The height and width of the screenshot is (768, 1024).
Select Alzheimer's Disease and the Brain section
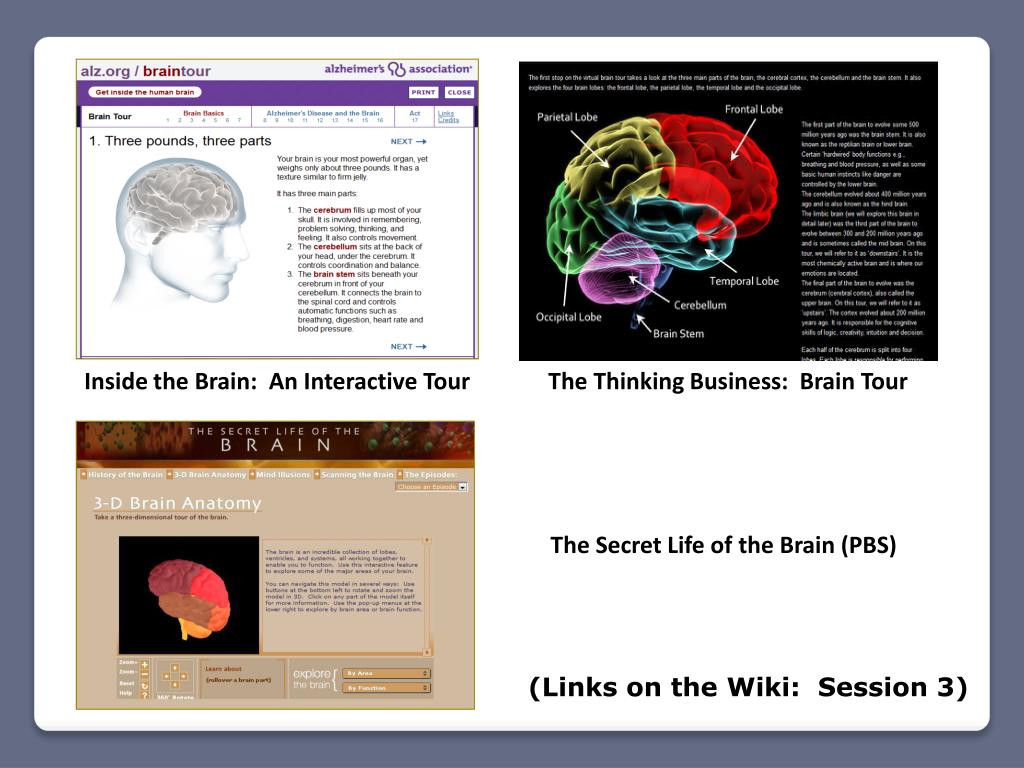tap(323, 113)
